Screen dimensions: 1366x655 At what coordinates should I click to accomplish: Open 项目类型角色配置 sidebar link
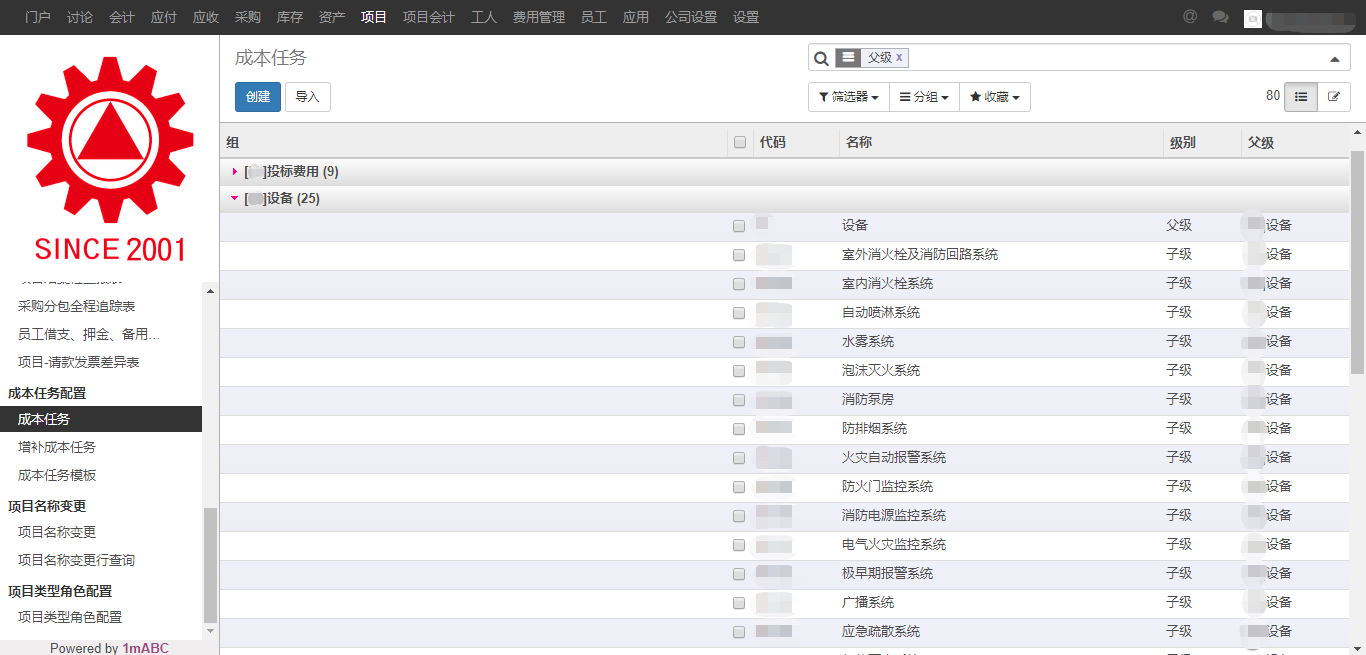click(x=70, y=617)
